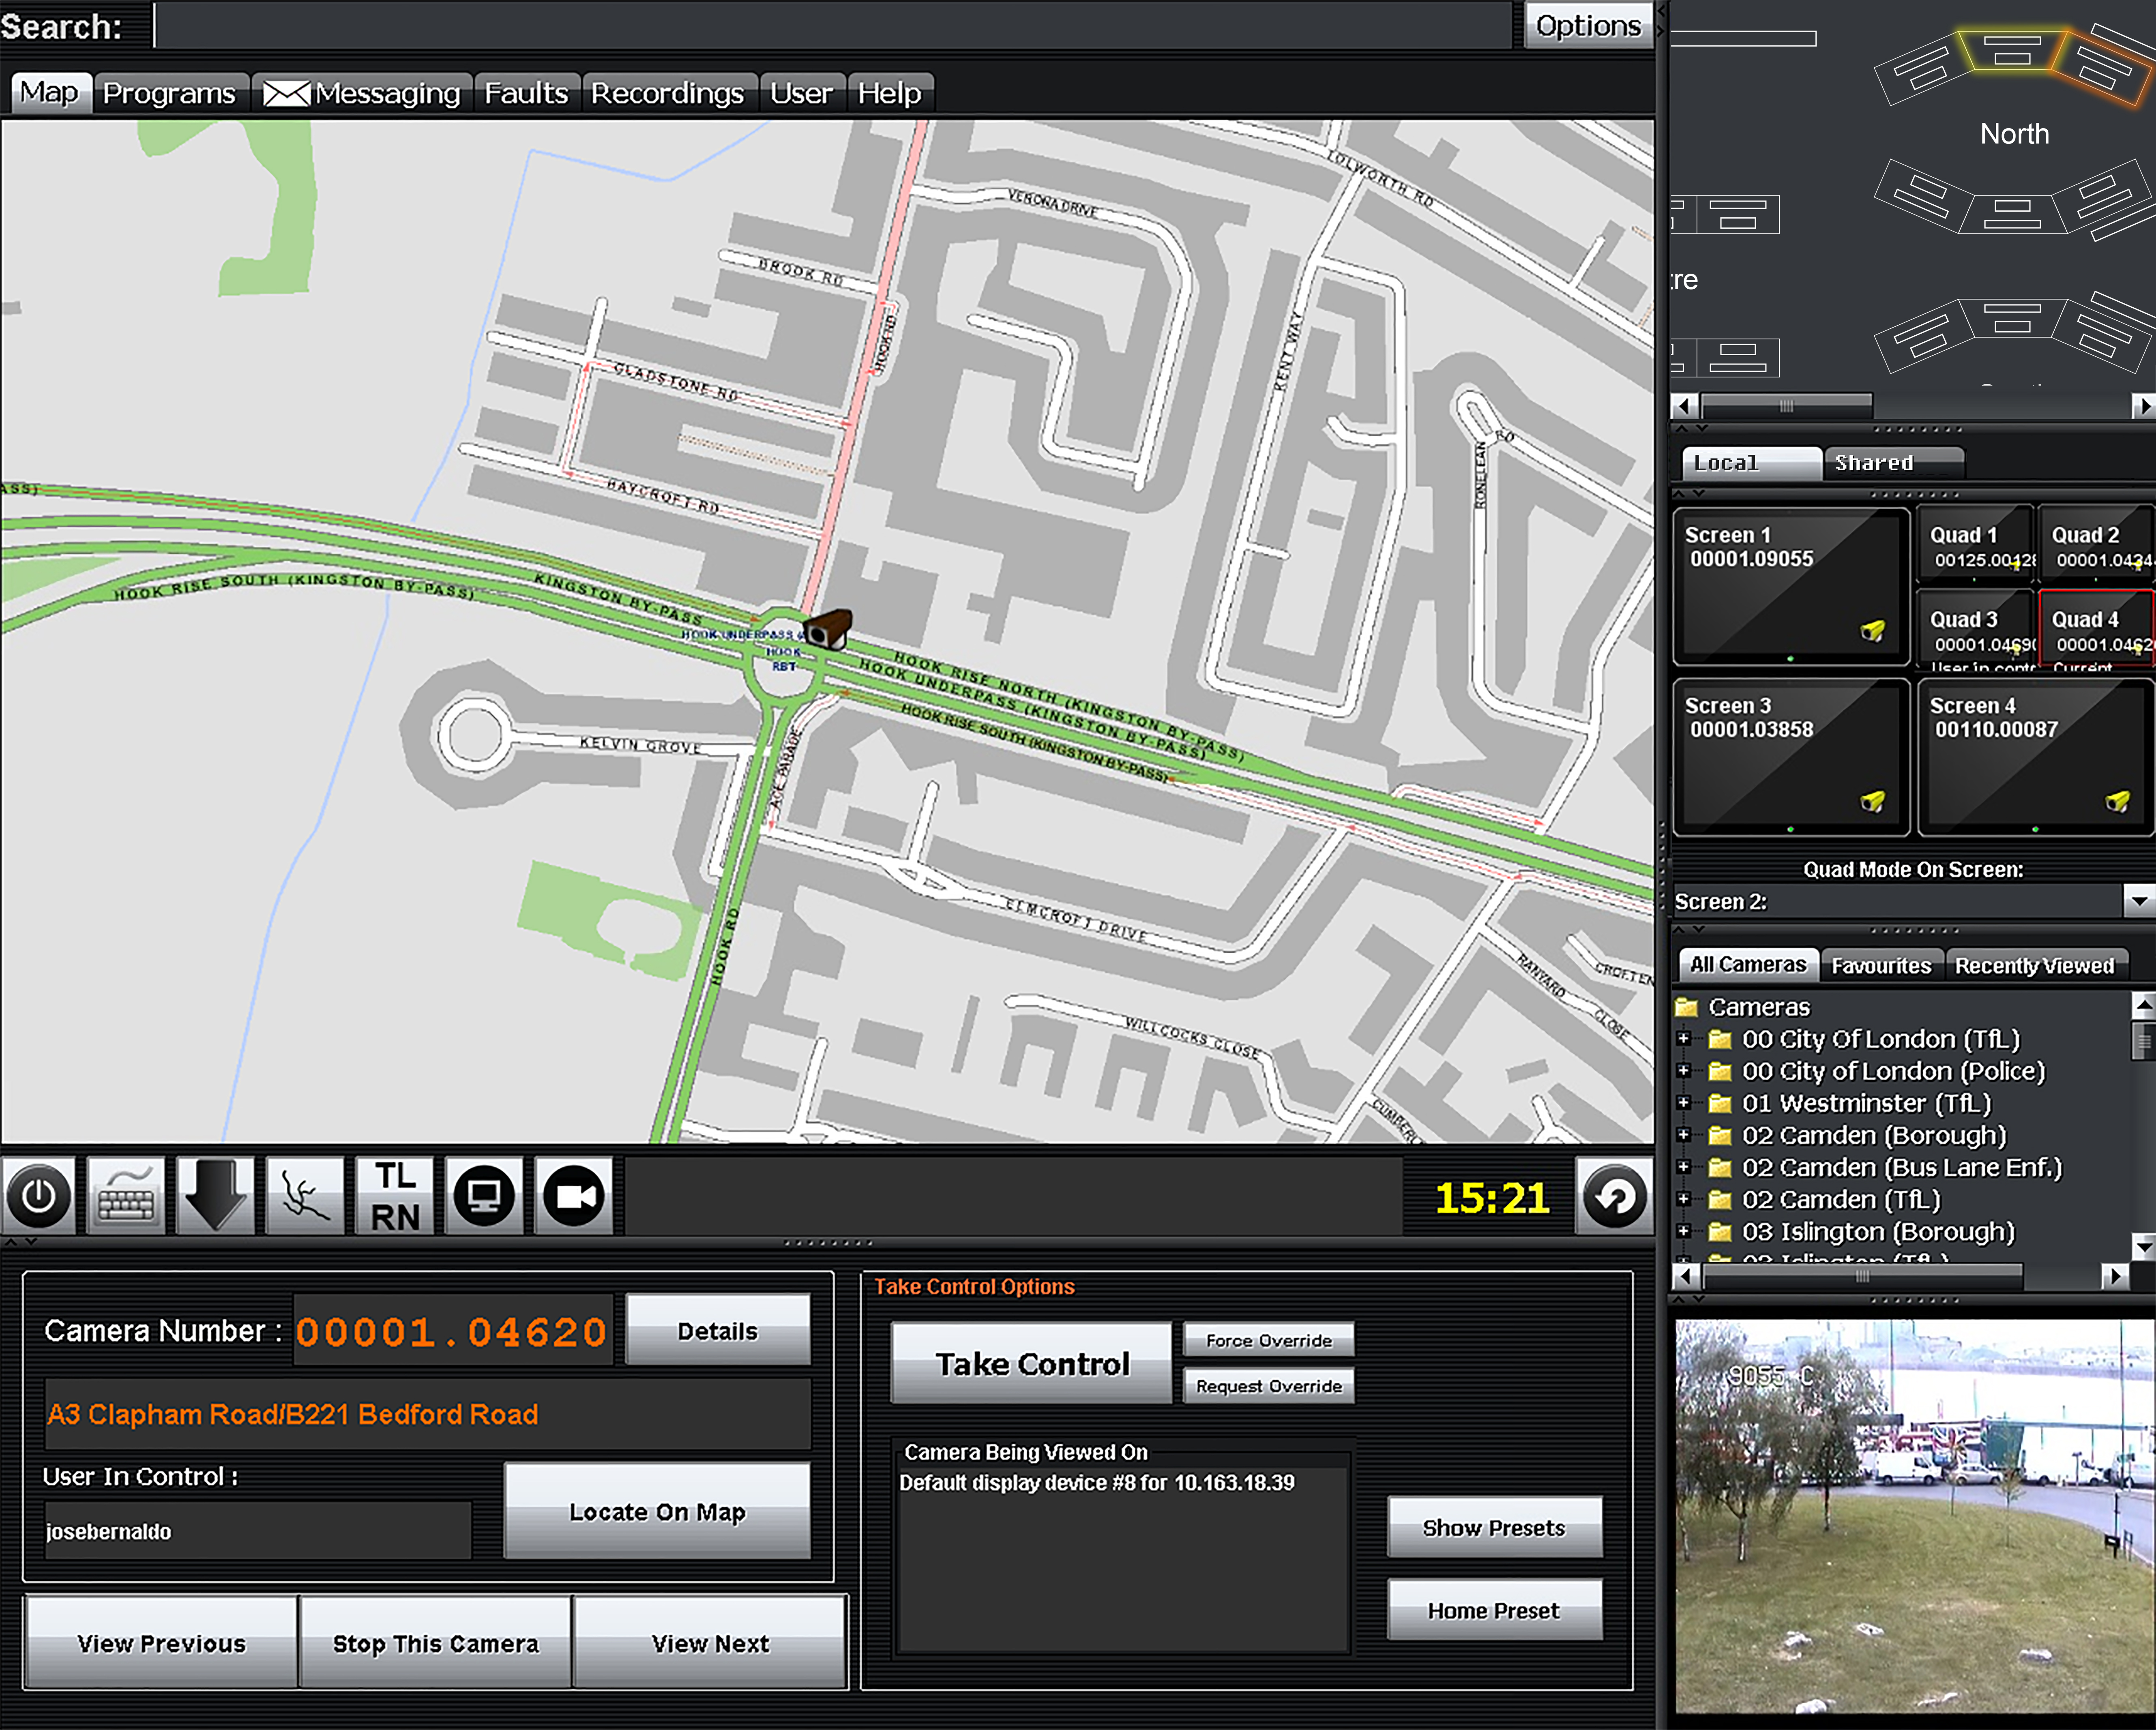The height and width of the screenshot is (1730, 2156).
Task: Select the Quad 4 current tile
Action: tap(2096, 630)
